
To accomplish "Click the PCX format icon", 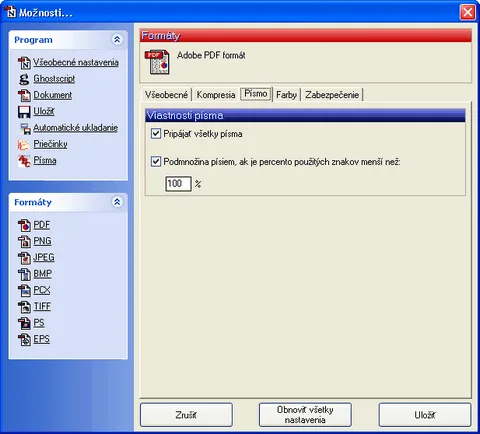I will 24,290.
